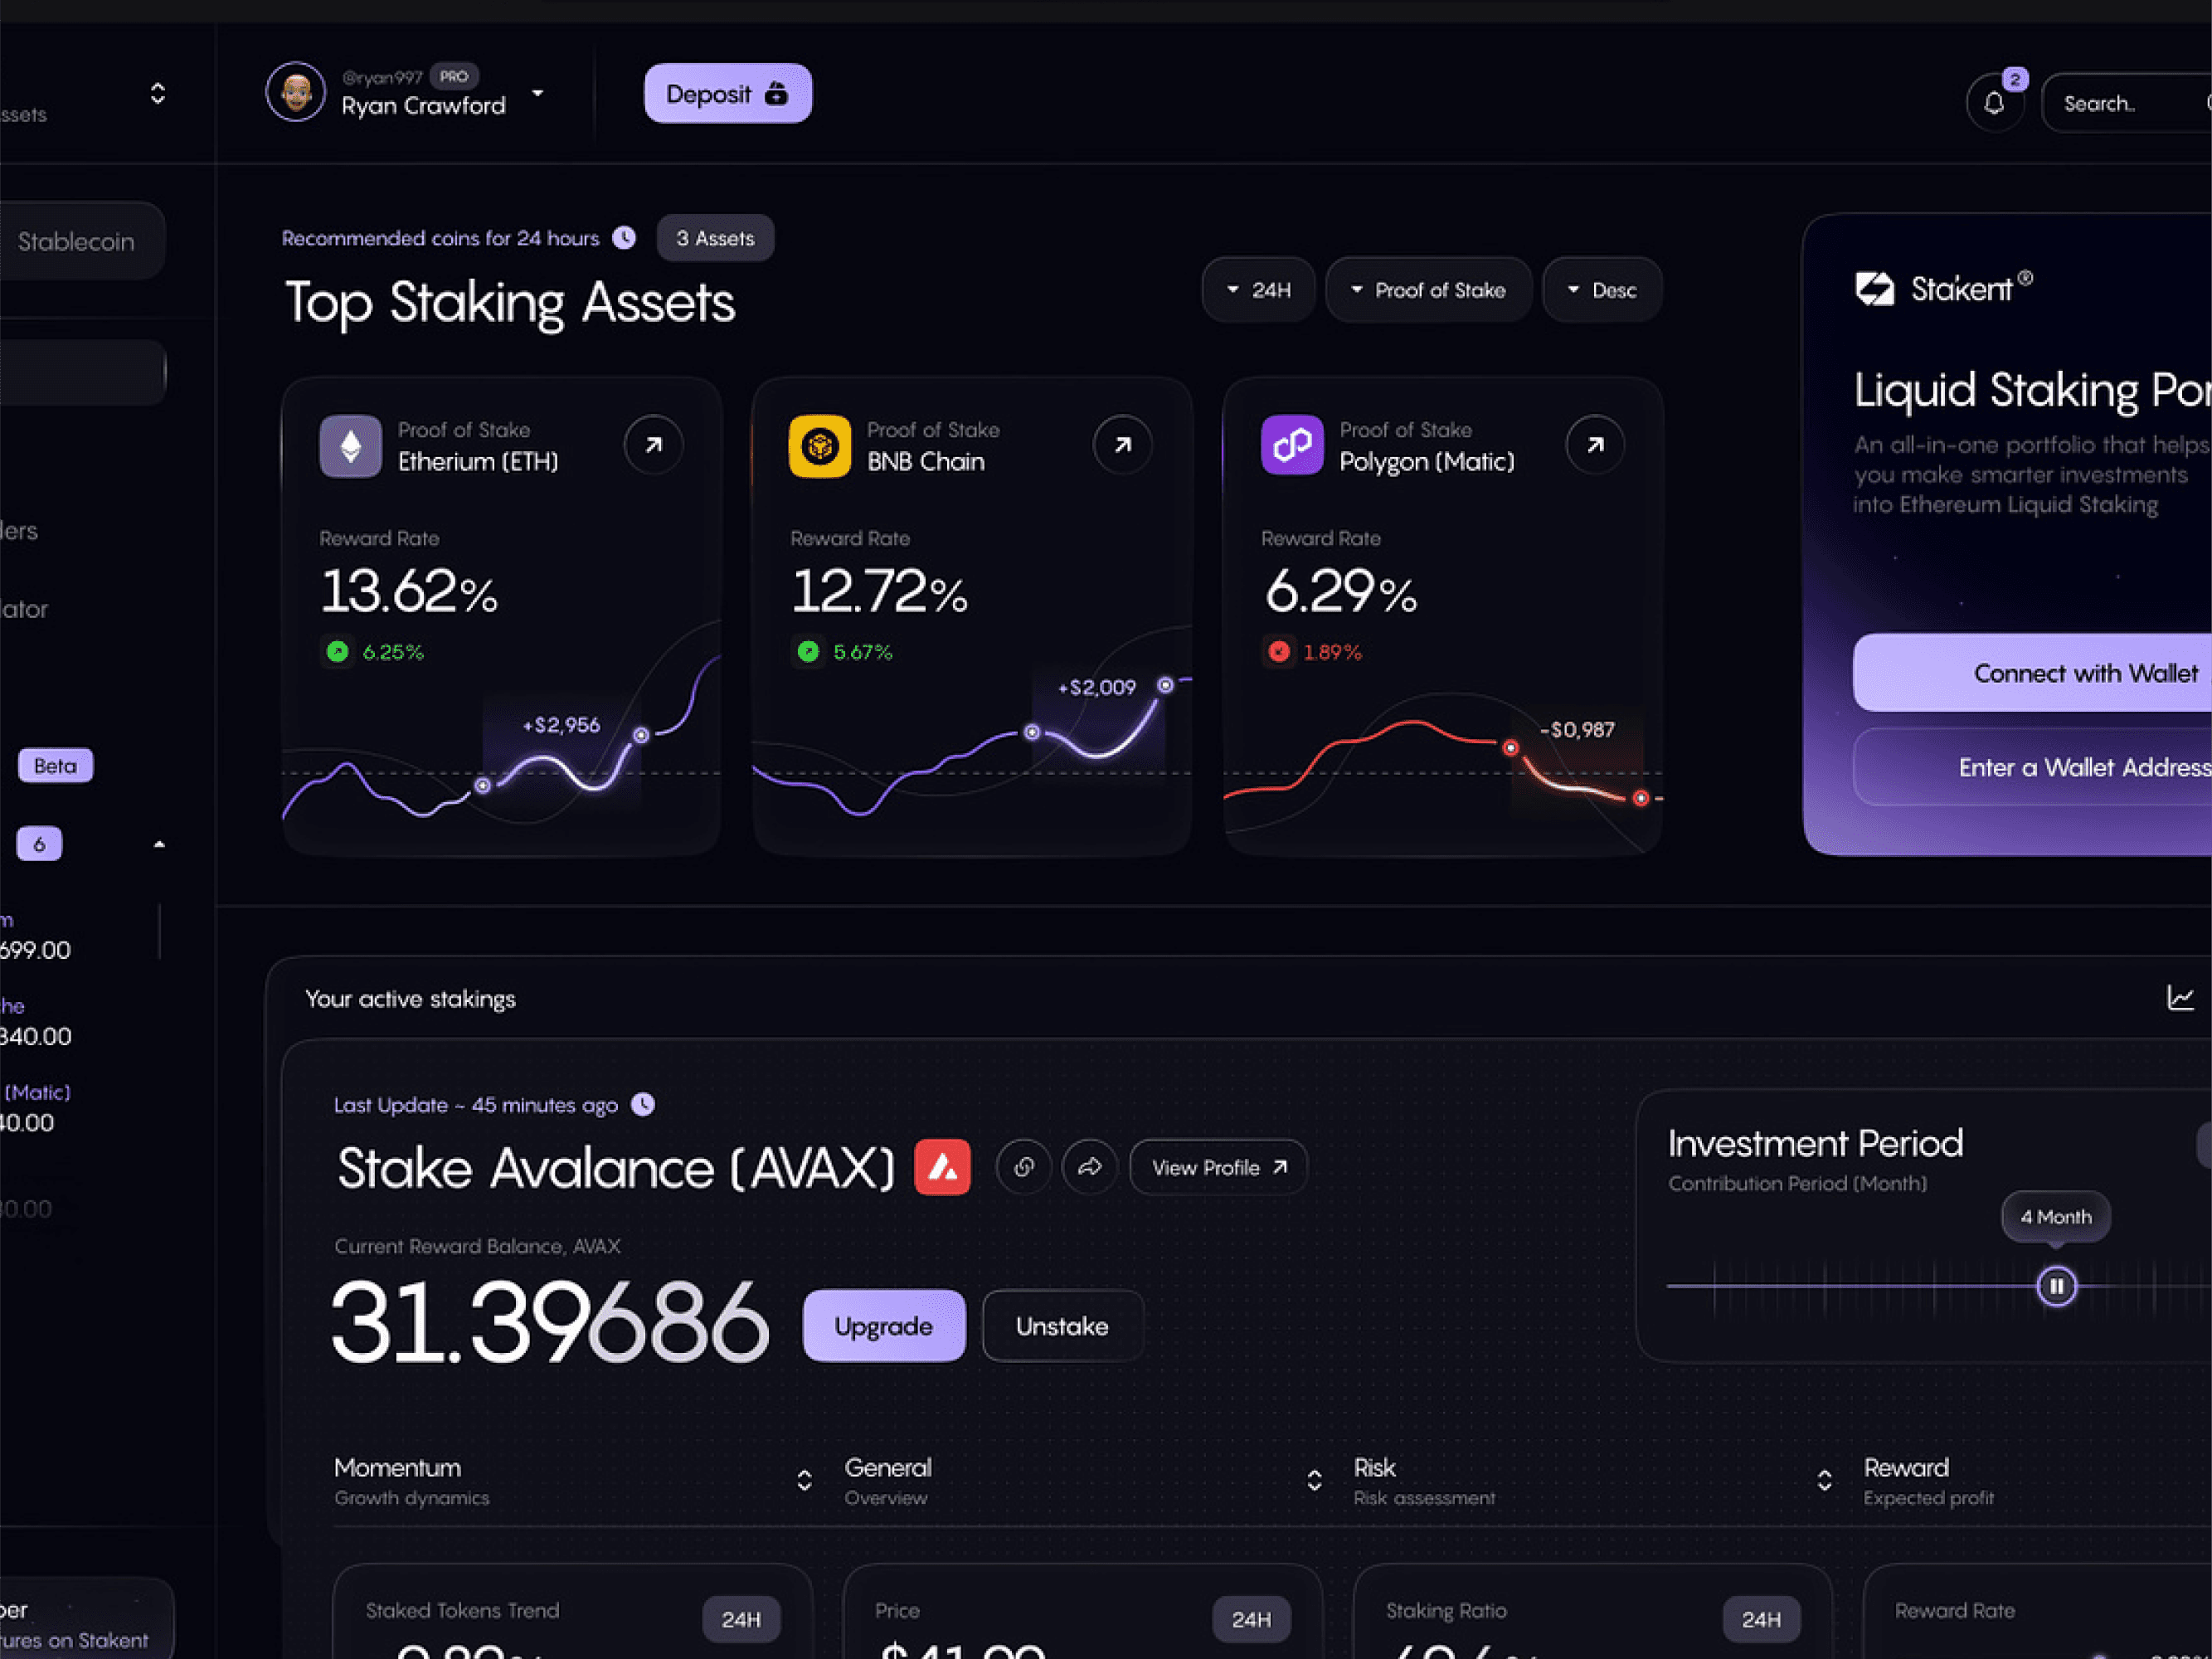The image size is (2212, 1659).
Task: Click the red Avalanche AVAX logo
Action: tap(942, 1167)
